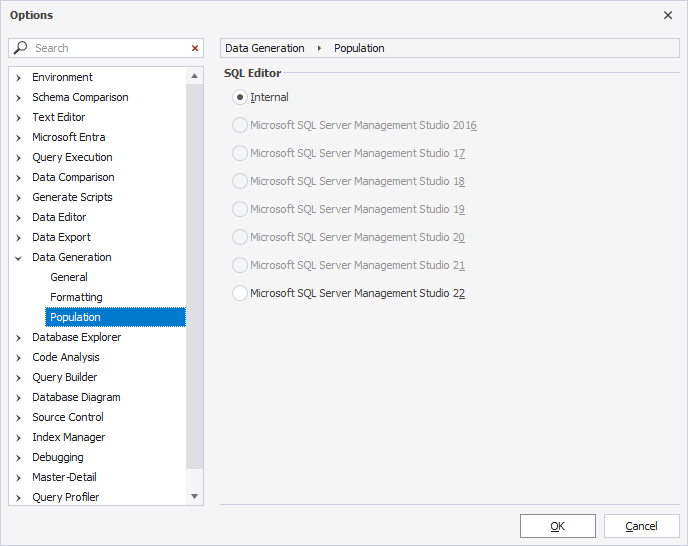Expand the Data Export node arrow
Screen dimensions: 688x546
point(18,238)
